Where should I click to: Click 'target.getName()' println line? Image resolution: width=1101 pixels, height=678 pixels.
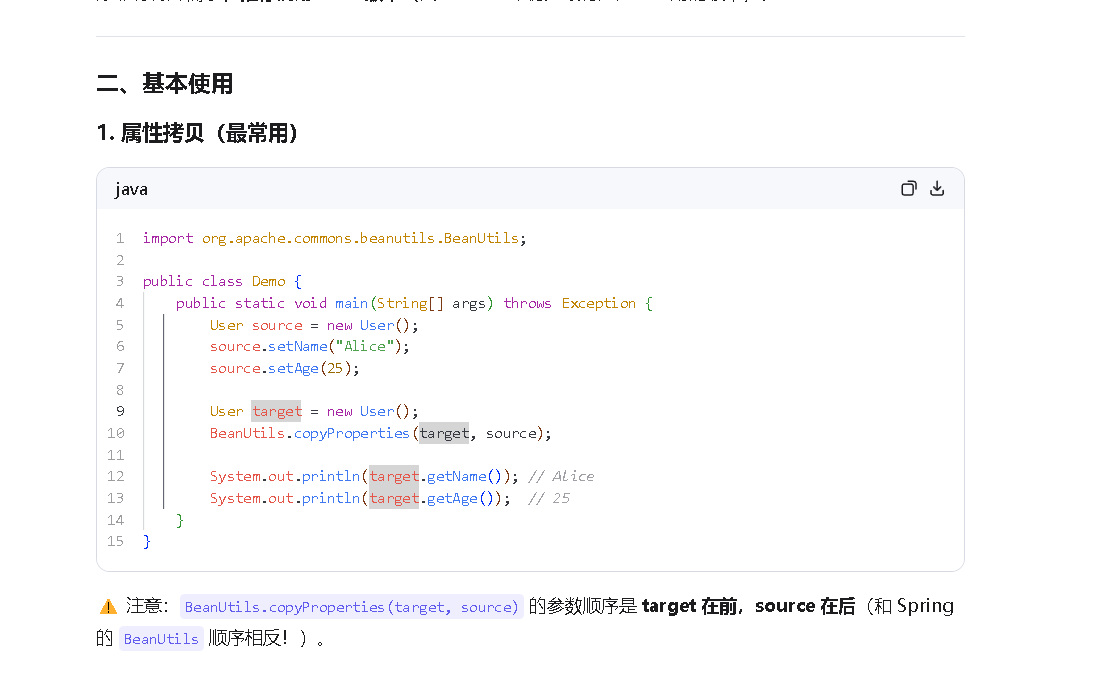click(364, 477)
